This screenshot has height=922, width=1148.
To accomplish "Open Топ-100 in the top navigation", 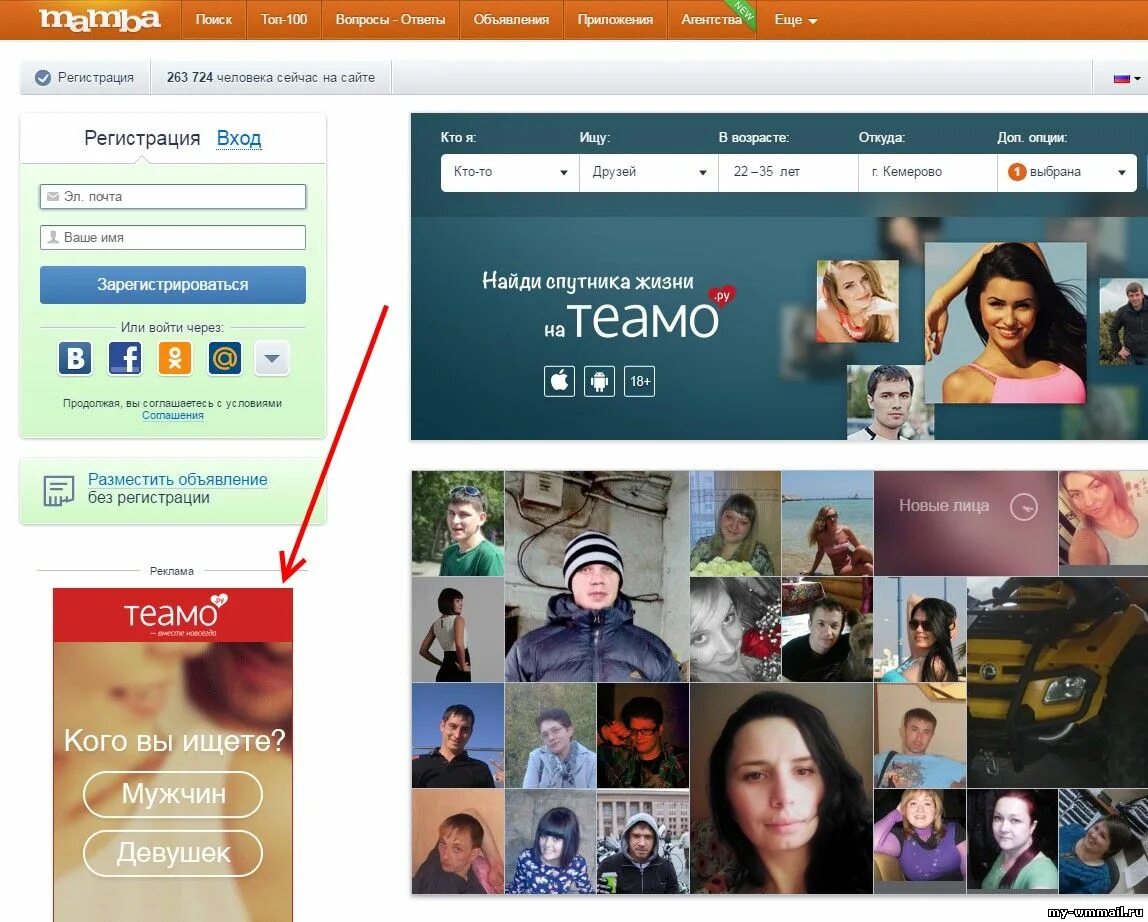I will [x=284, y=20].
